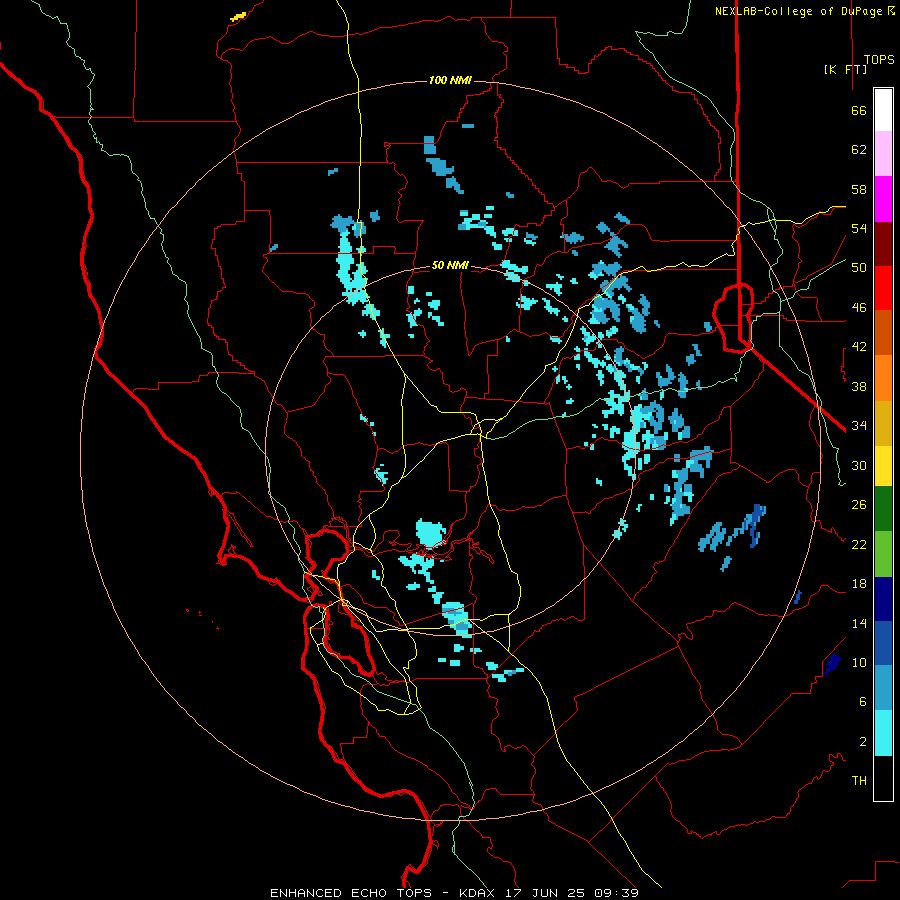
Task: Click the legend value "22"
Action: [859, 545]
